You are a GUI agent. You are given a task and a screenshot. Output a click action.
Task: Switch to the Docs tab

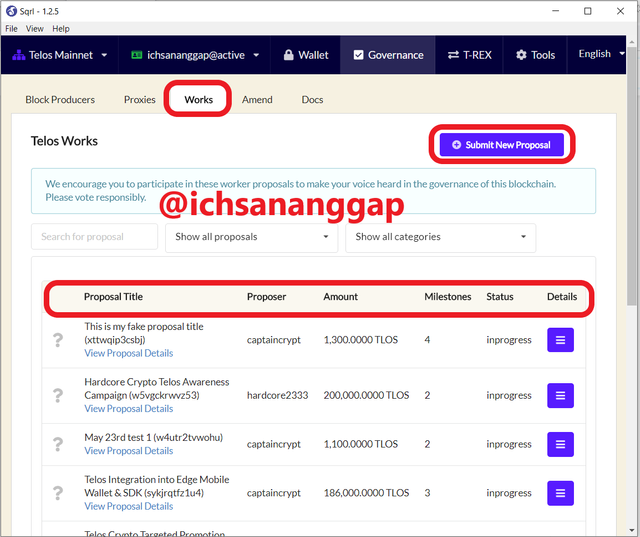pos(312,100)
